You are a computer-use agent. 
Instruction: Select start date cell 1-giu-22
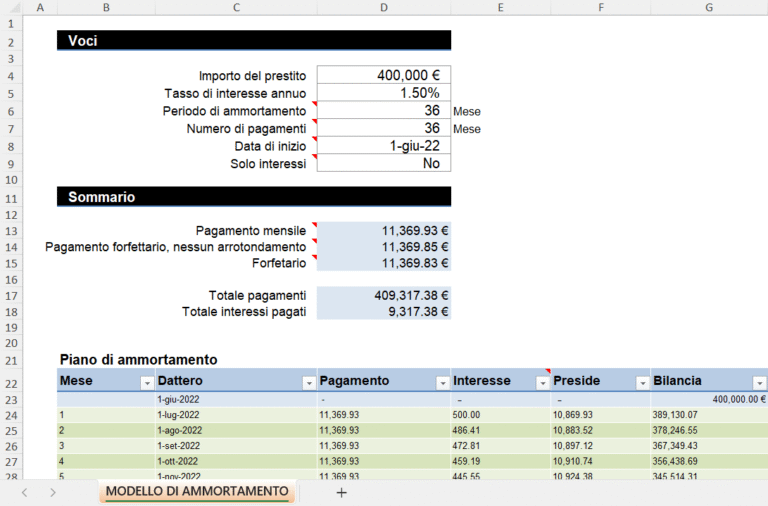click(x=384, y=145)
